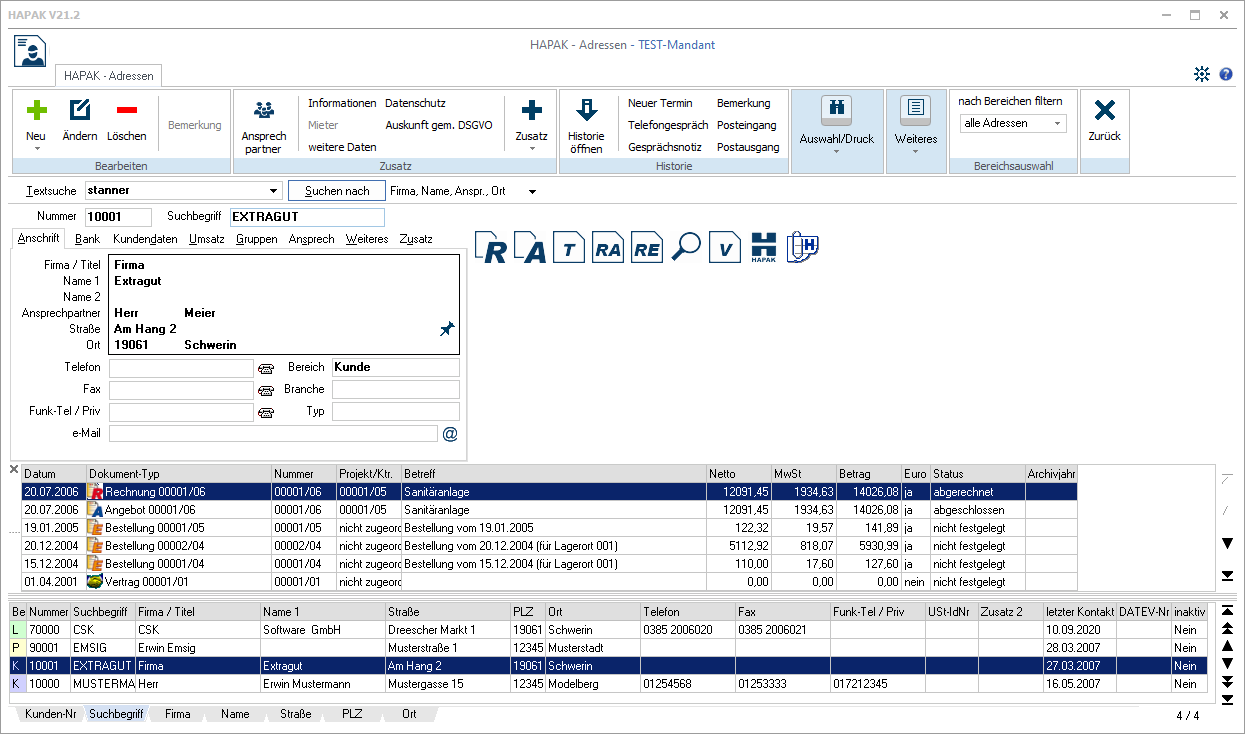
Task: Click the RE document icon
Action: point(647,247)
